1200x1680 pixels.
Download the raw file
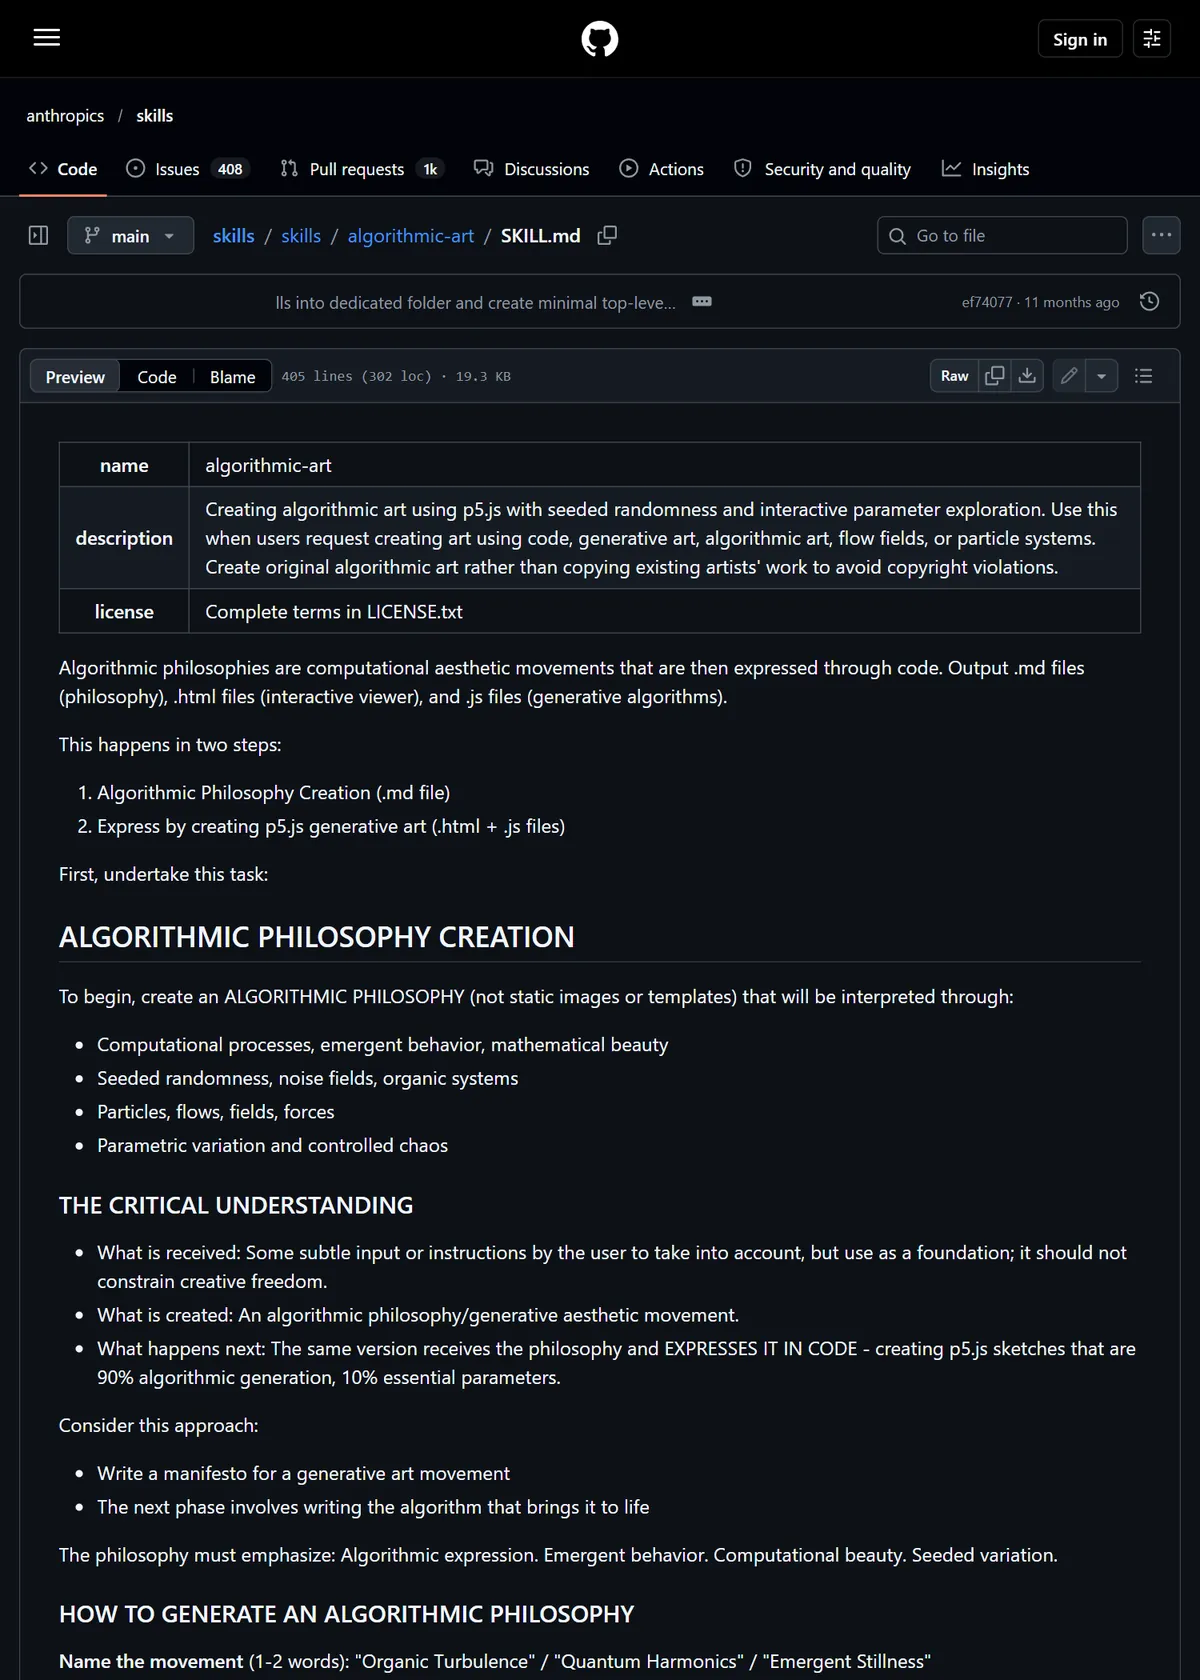(1027, 376)
